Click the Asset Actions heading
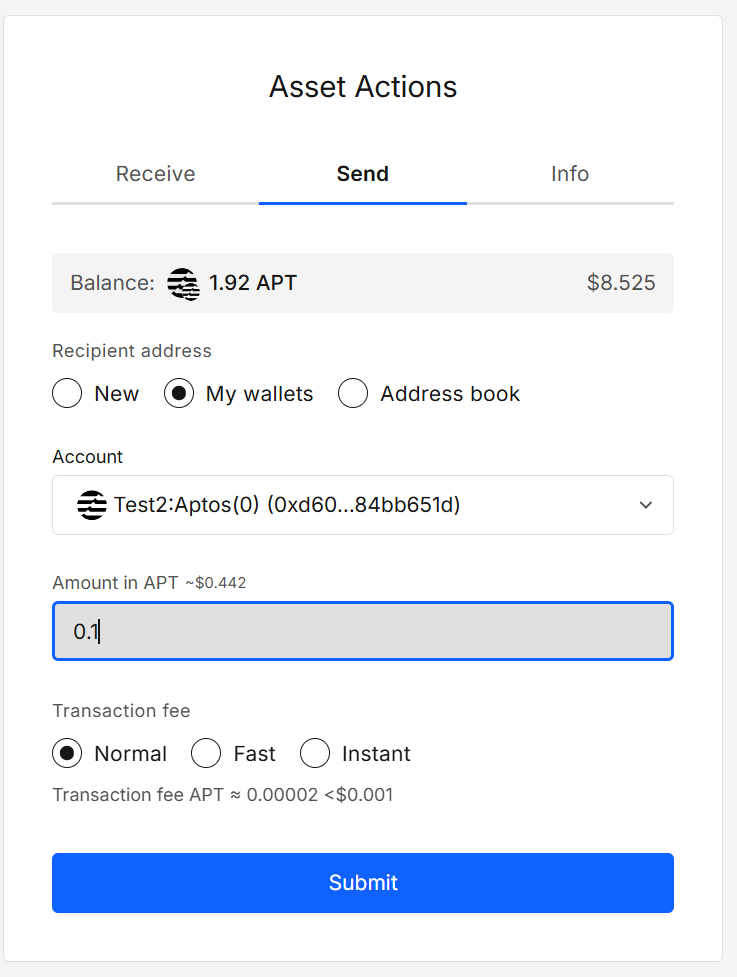This screenshot has width=737, height=977. (x=362, y=87)
